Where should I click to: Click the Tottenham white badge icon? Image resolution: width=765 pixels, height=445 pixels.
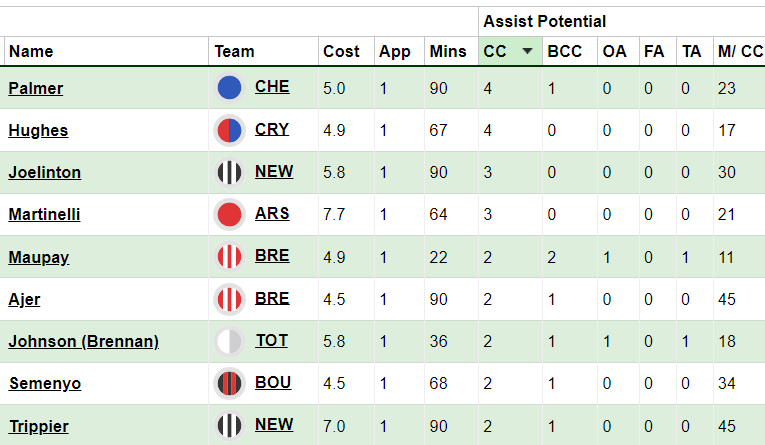(229, 341)
